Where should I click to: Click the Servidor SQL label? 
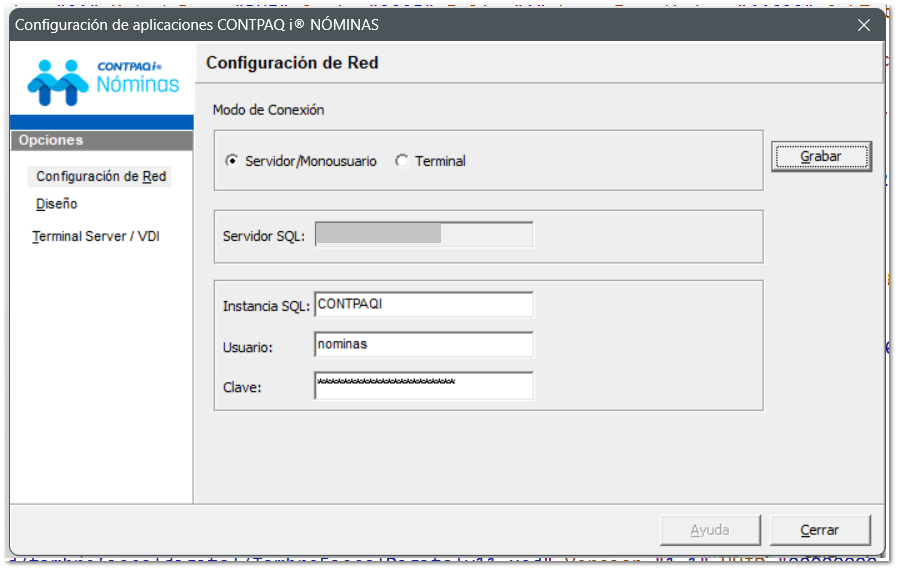tap(263, 236)
